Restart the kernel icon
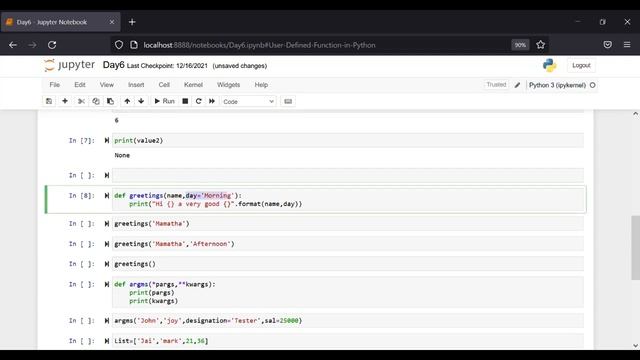640x360 pixels. tap(198, 101)
